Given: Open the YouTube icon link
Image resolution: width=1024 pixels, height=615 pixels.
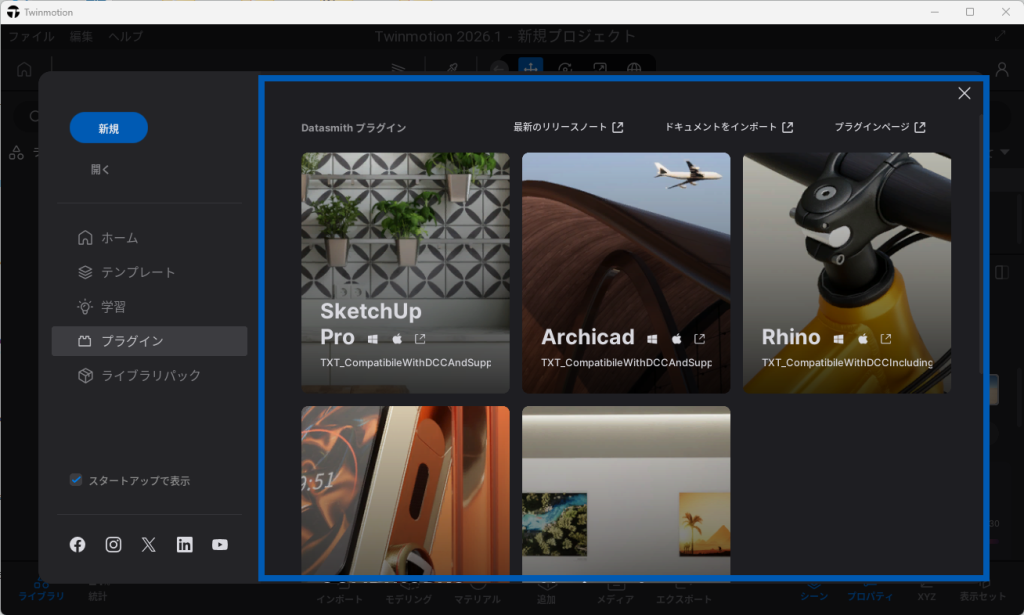Looking at the screenshot, I should coord(220,544).
